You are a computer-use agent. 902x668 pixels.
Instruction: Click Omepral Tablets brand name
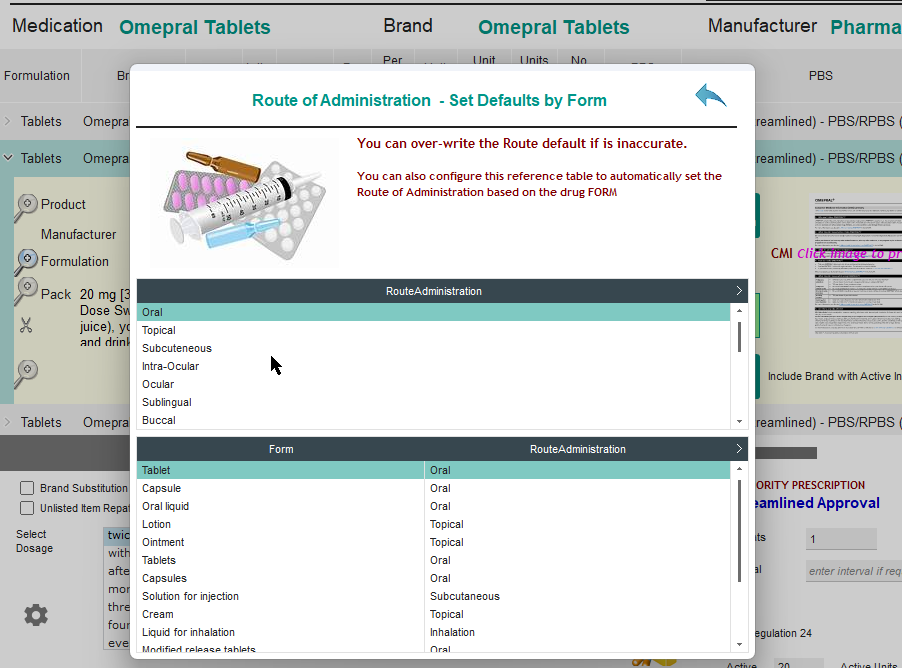click(x=553, y=27)
